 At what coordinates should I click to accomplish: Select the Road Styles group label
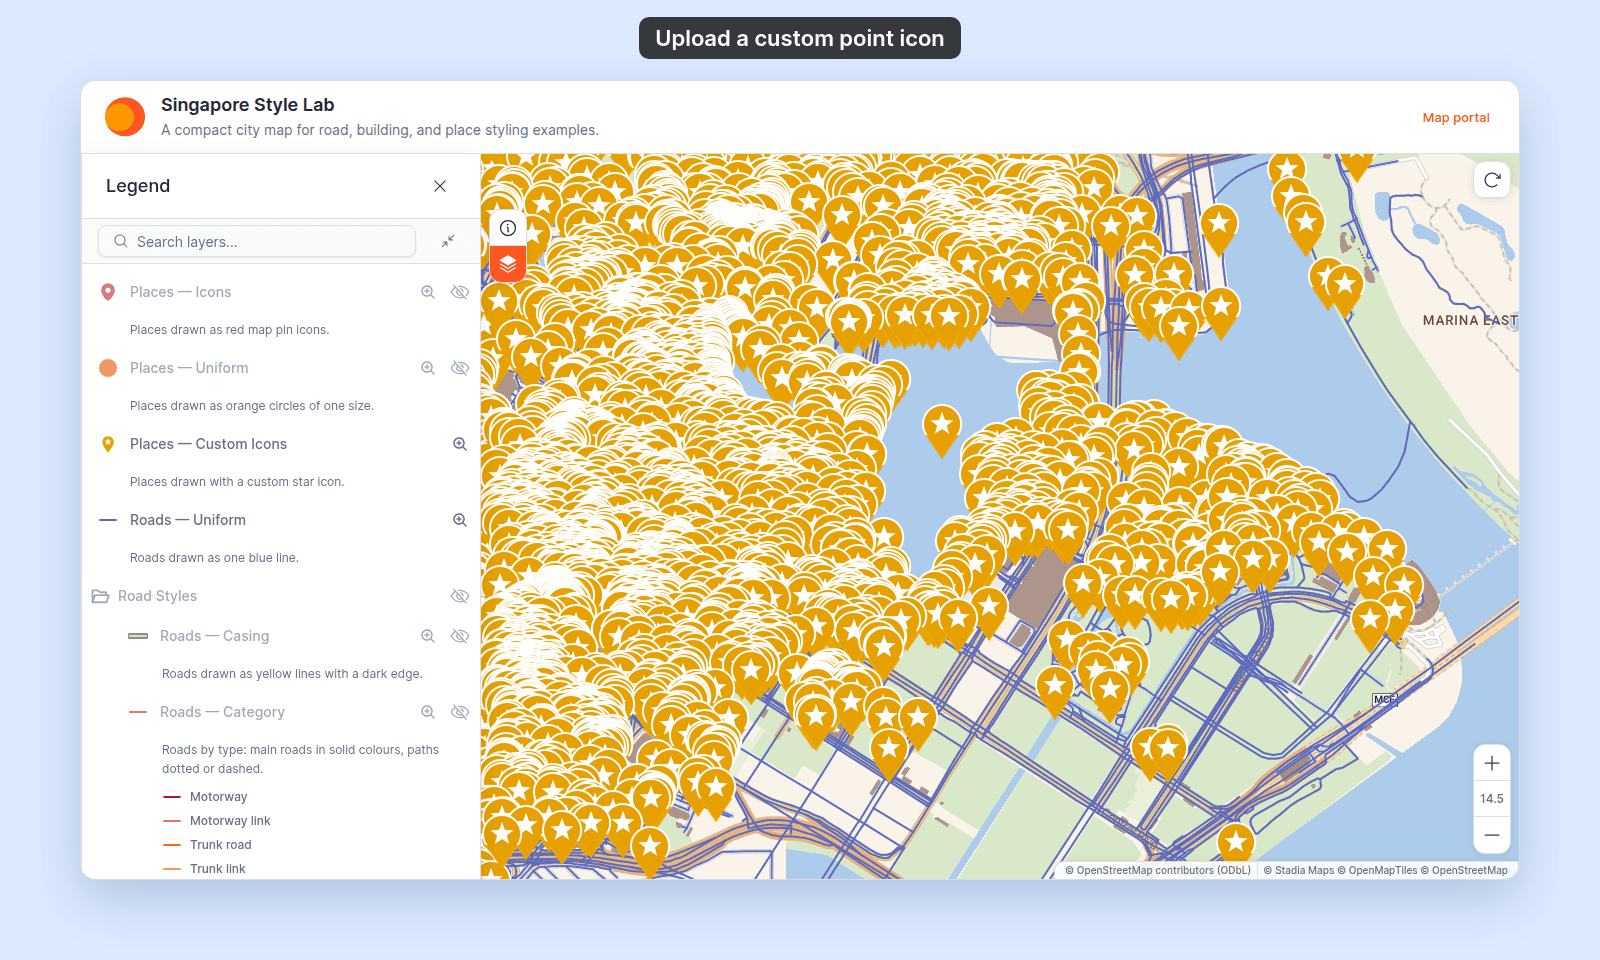pyautogui.click(x=157, y=596)
